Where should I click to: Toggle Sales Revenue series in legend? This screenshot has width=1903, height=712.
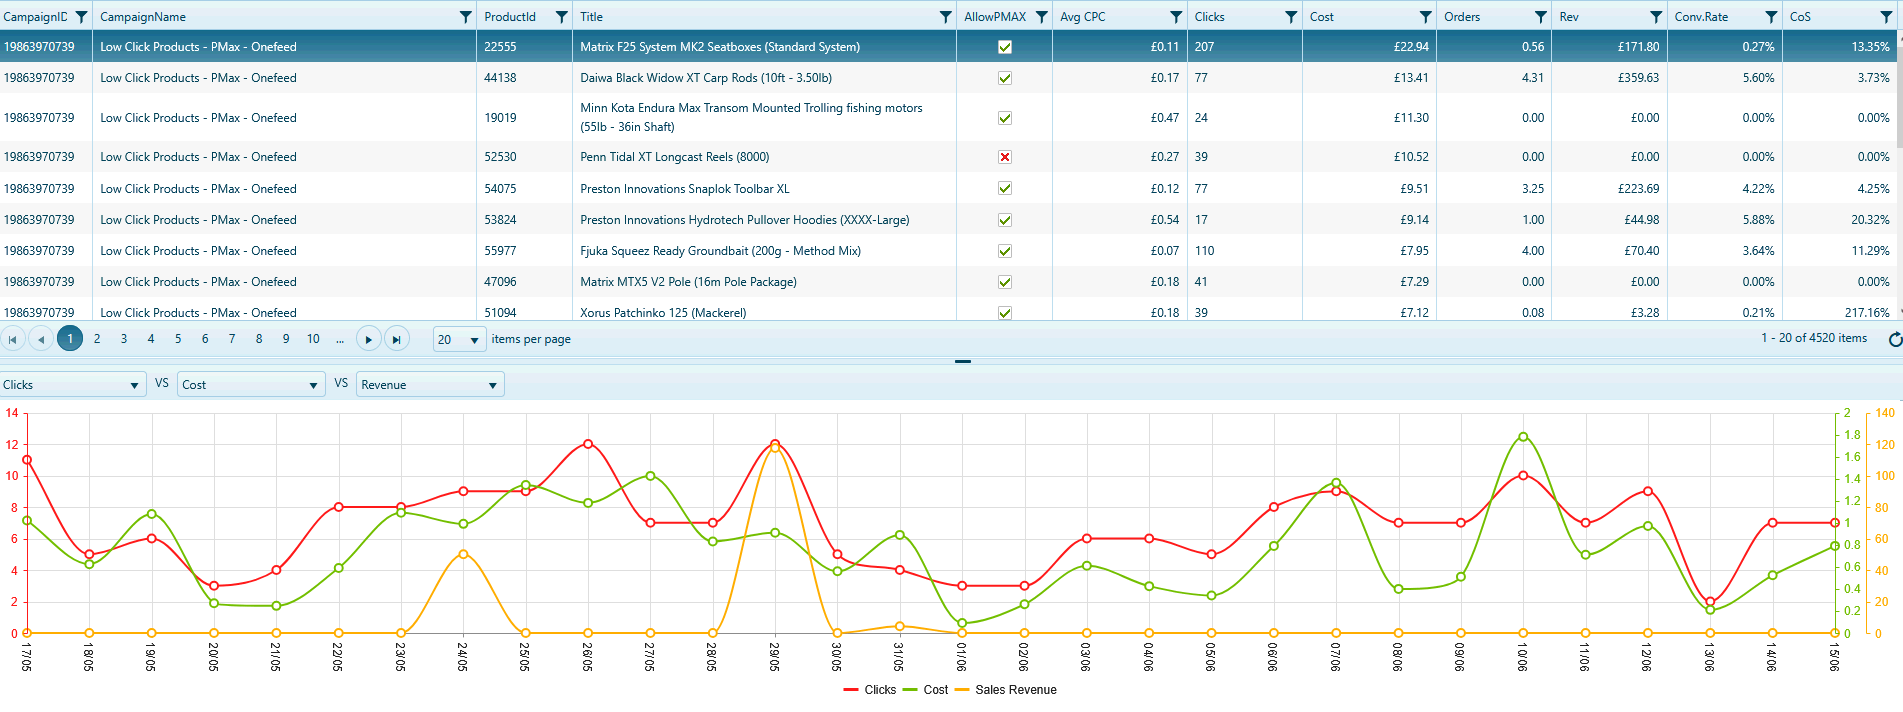click(1006, 690)
